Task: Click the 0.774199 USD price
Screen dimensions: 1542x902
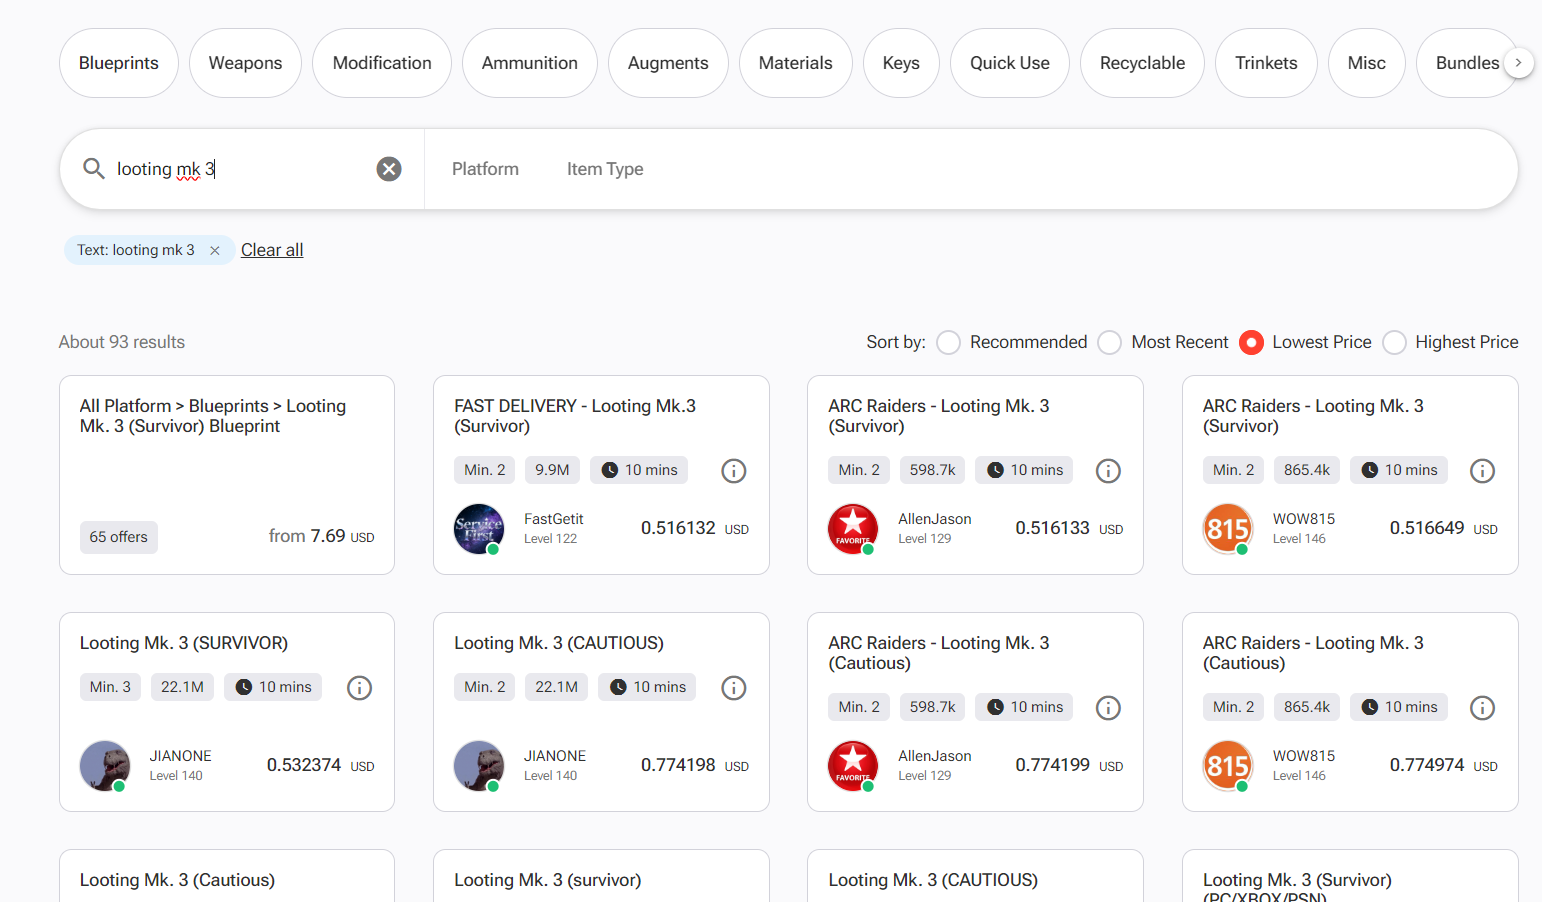Action: pyautogui.click(x=1069, y=765)
